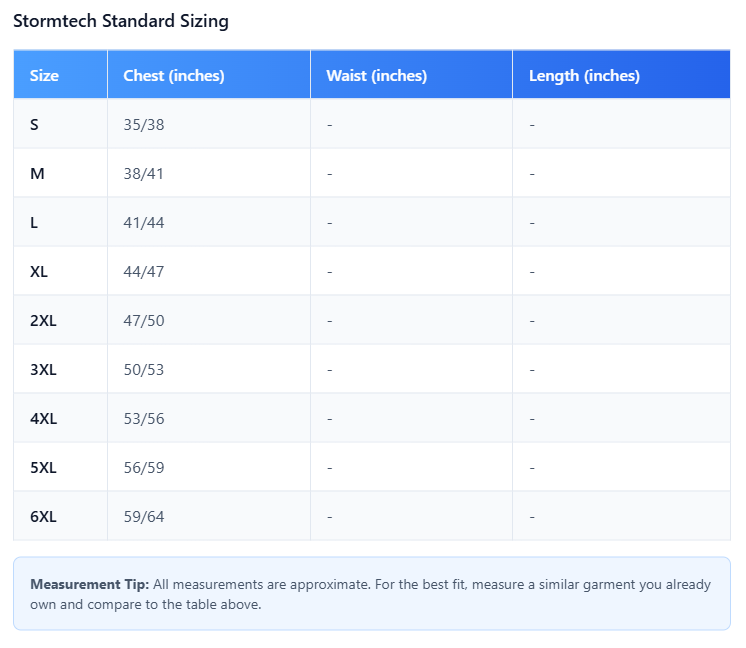Click the S size cell
746x648 pixels.
(x=60, y=125)
